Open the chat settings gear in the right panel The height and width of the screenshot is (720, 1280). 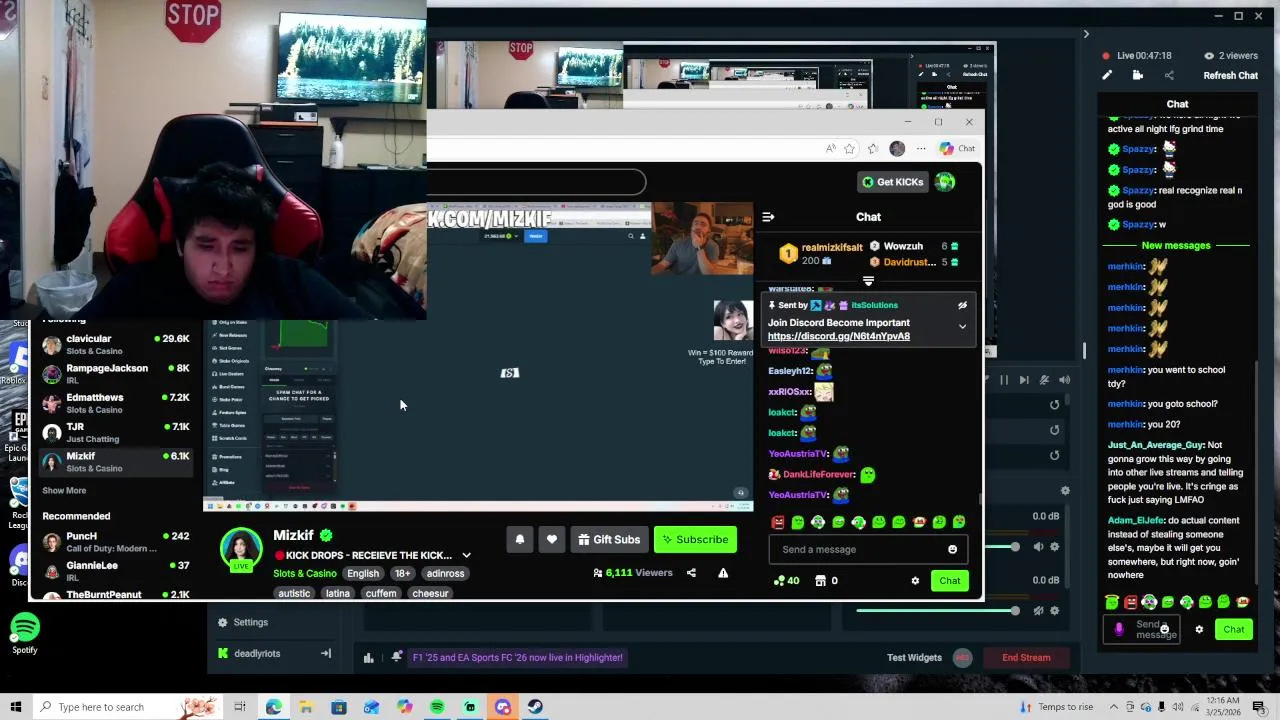point(1199,630)
